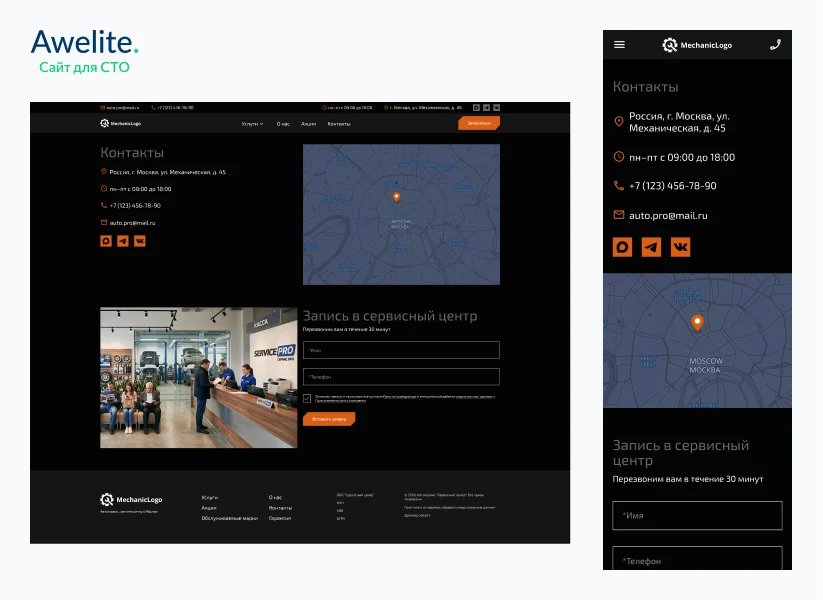This screenshot has height=600, width=823.
Task: Open the chat messenger icon in mobile contacts
Action: tap(622, 247)
